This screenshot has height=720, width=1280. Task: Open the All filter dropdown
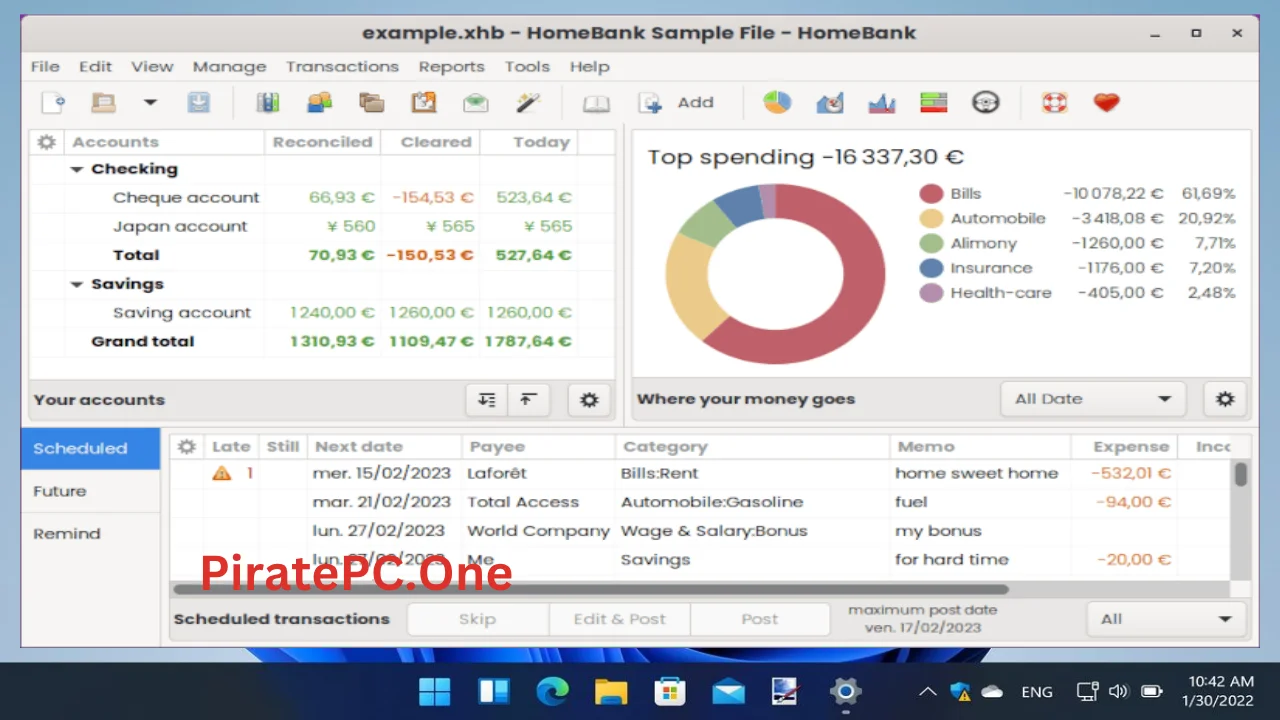click(x=1166, y=619)
